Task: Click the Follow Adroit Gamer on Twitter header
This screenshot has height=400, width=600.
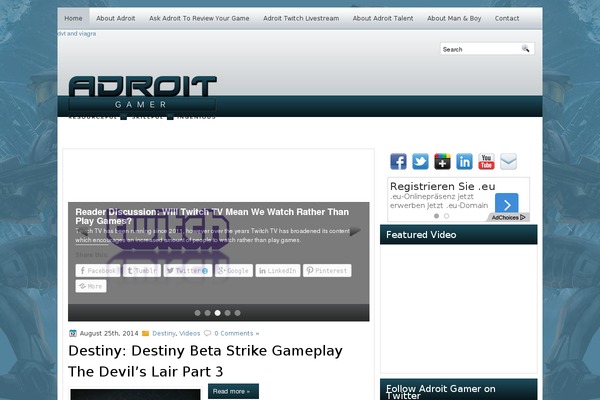Action: click(458, 390)
